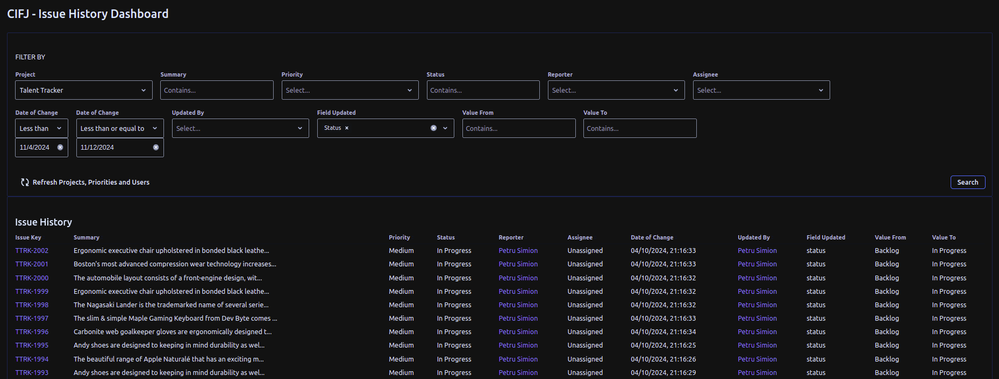Expand the Field Updated dropdown arrow

446,128
